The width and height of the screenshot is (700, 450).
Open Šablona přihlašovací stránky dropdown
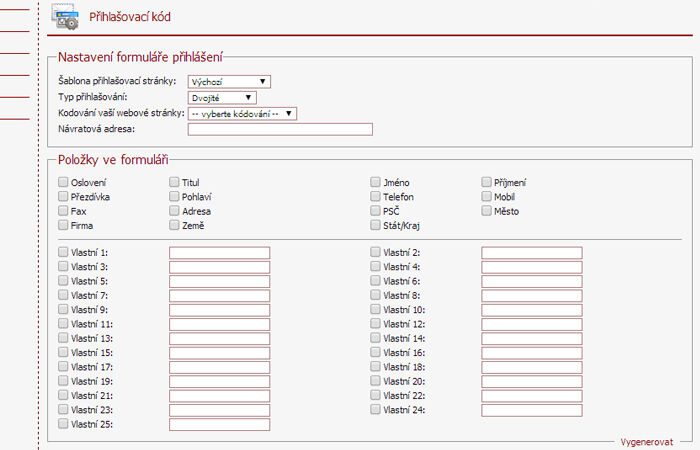pos(229,82)
